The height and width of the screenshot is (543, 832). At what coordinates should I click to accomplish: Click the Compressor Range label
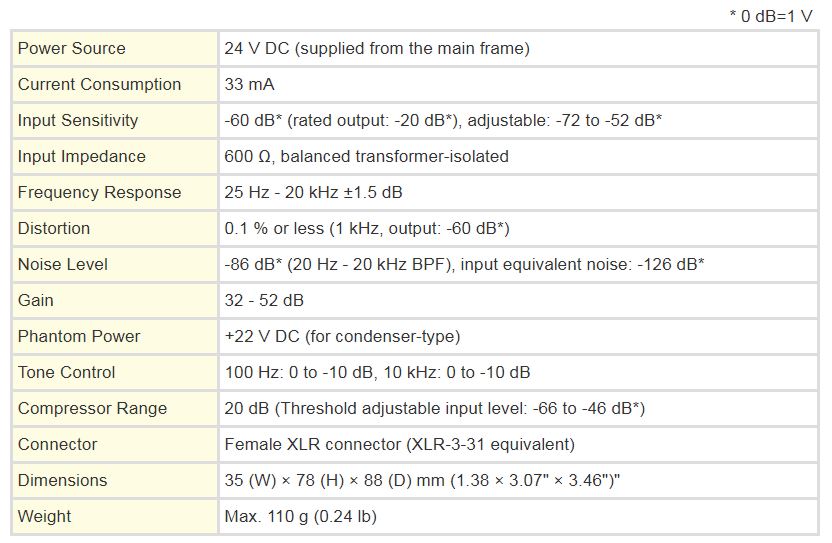92,408
